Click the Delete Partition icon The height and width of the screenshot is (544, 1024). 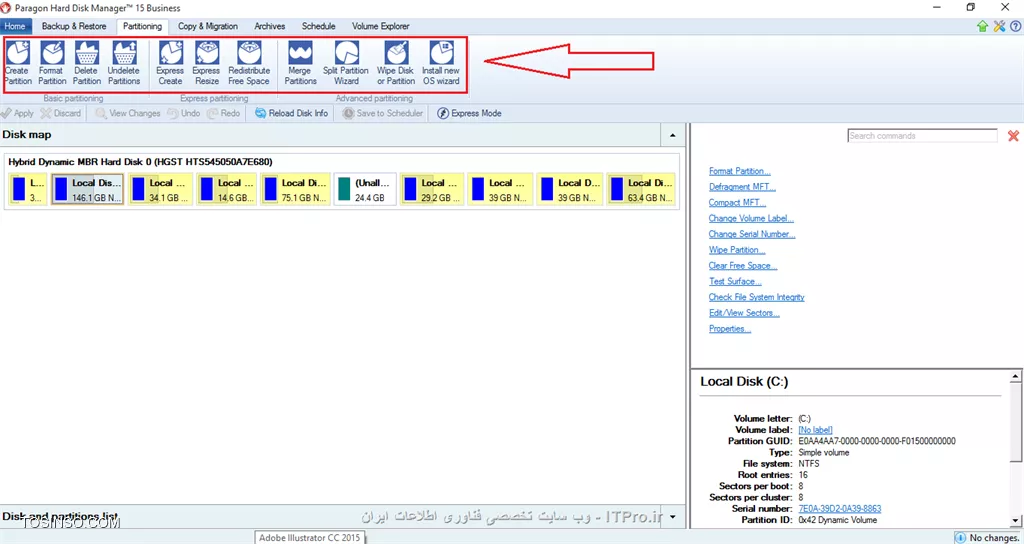click(87, 63)
